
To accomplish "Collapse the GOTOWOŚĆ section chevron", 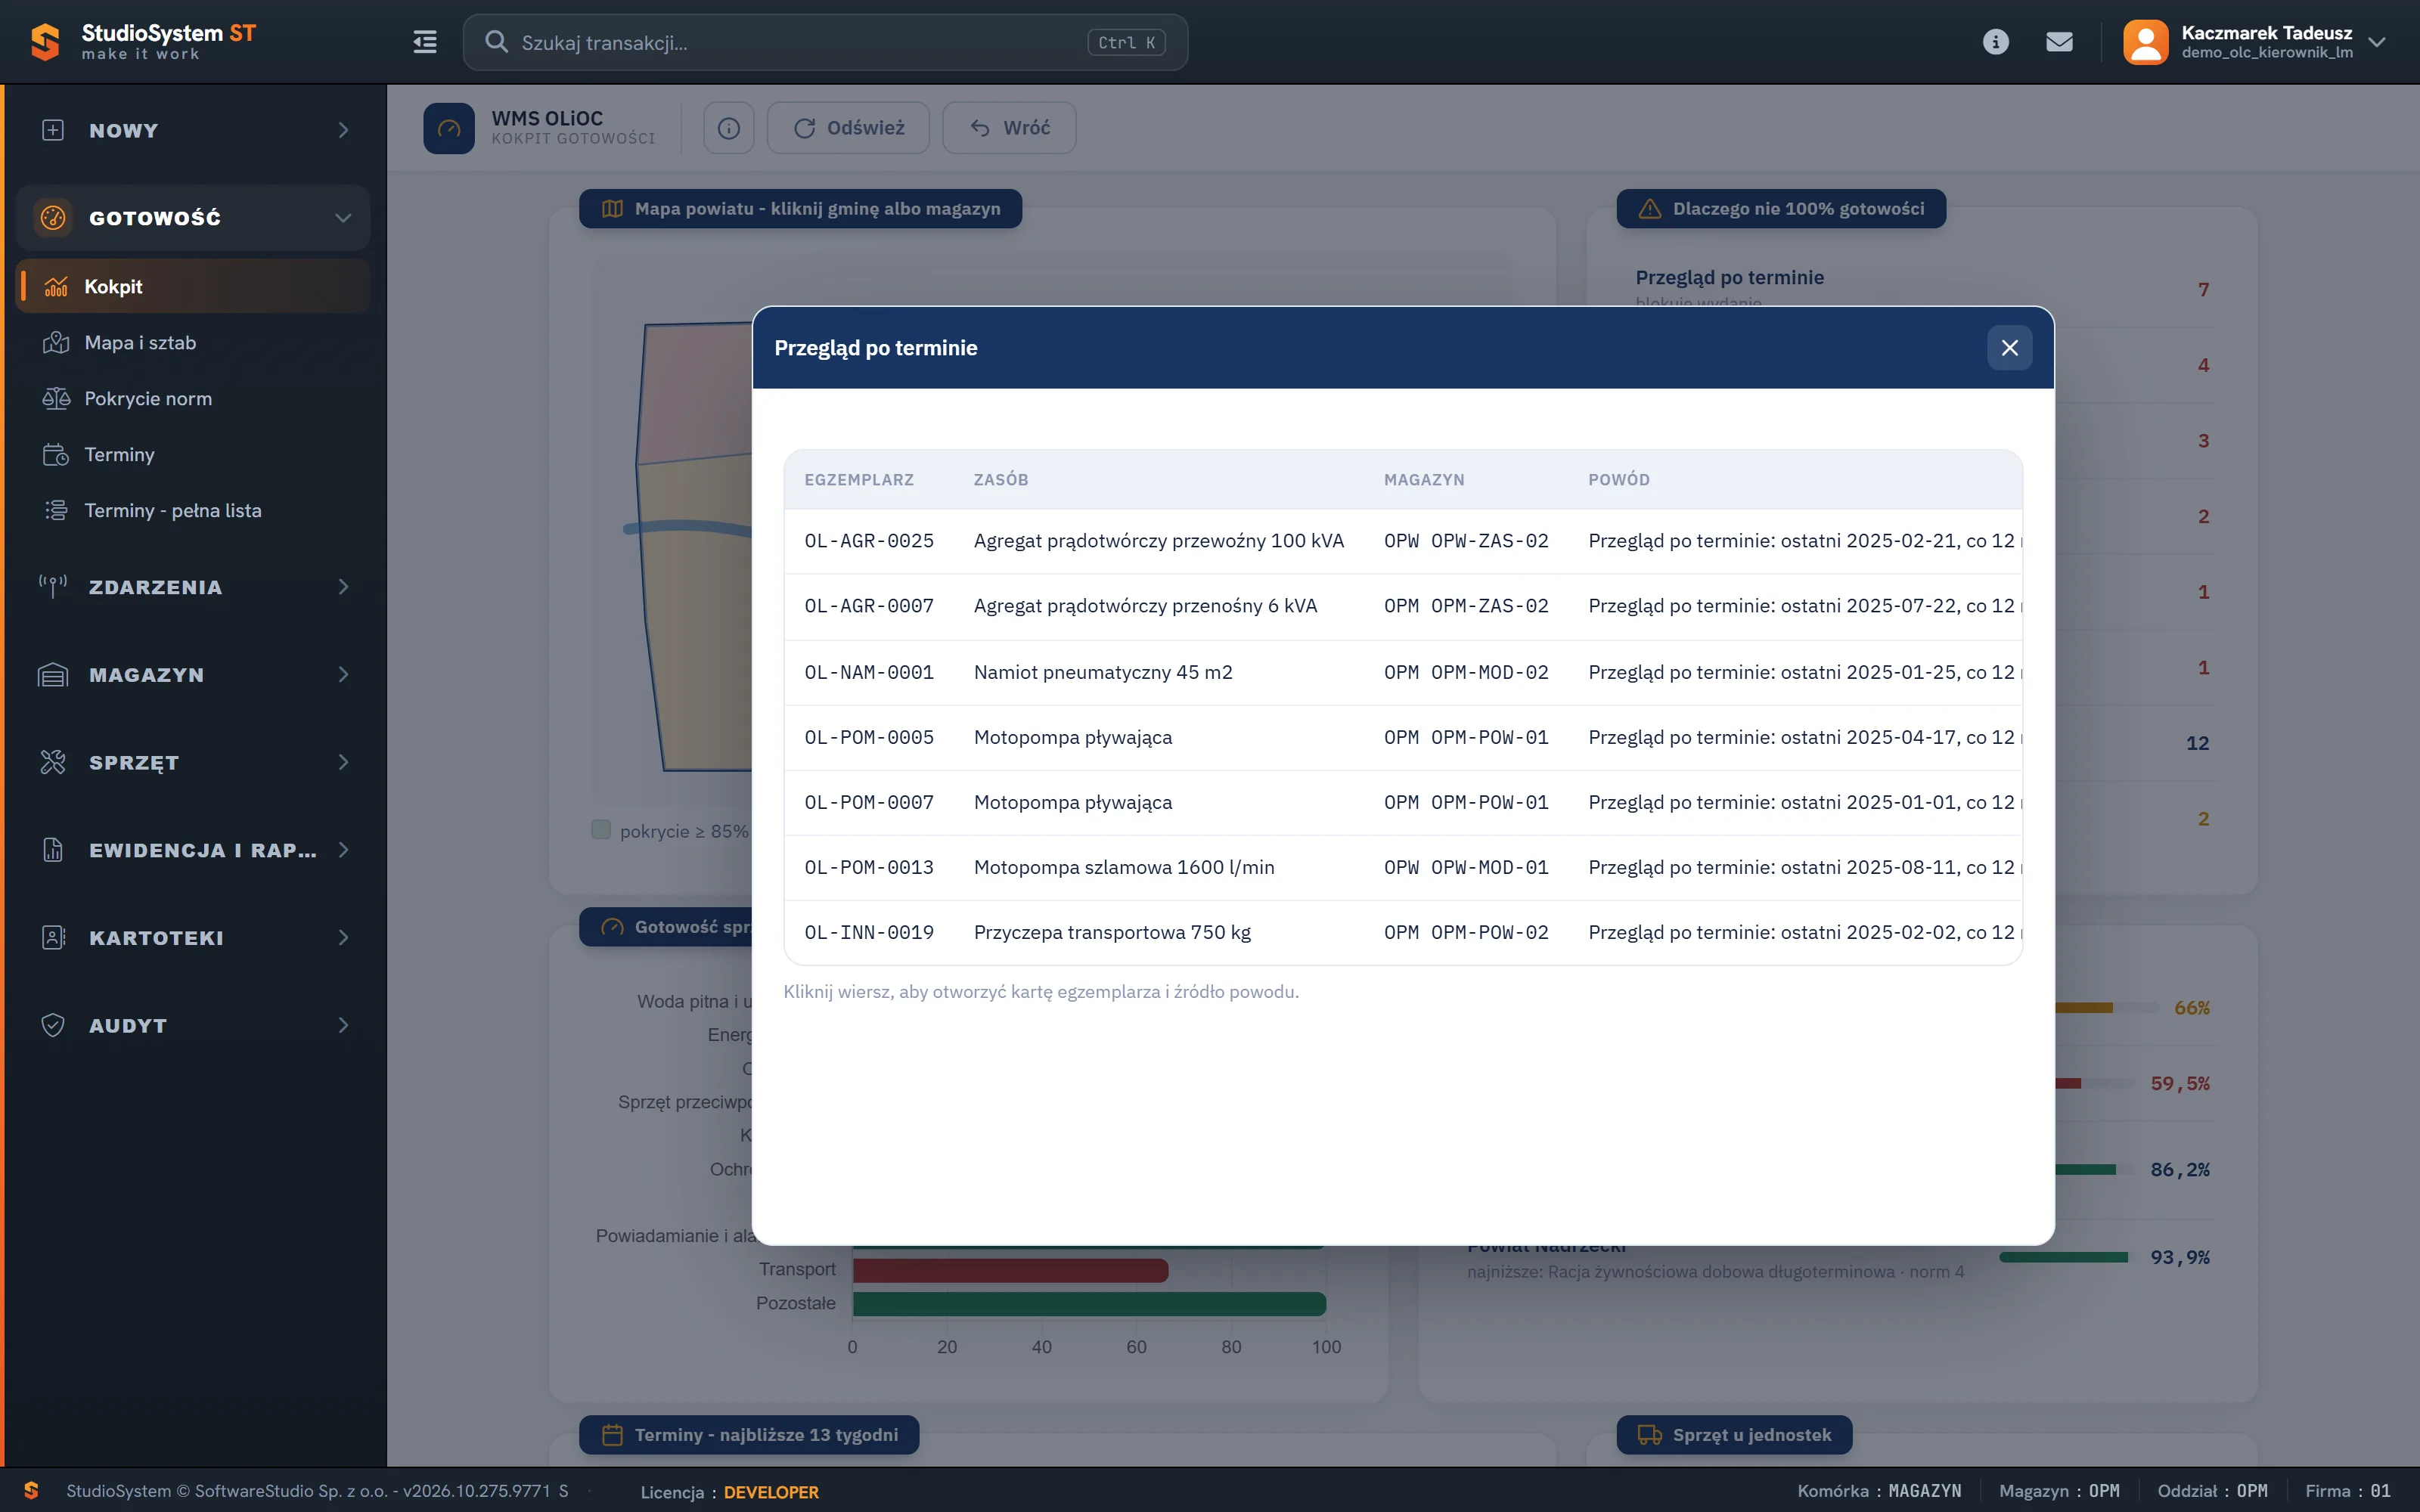I will 343,217.
